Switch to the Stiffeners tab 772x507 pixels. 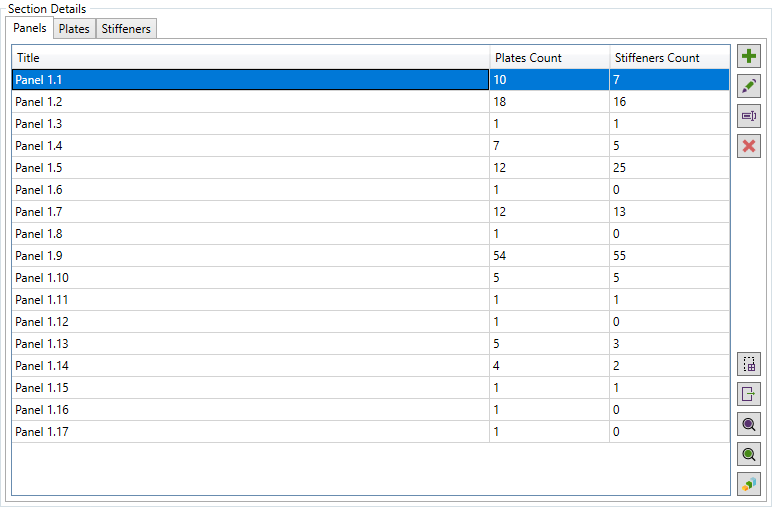click(x=126, y=29)
